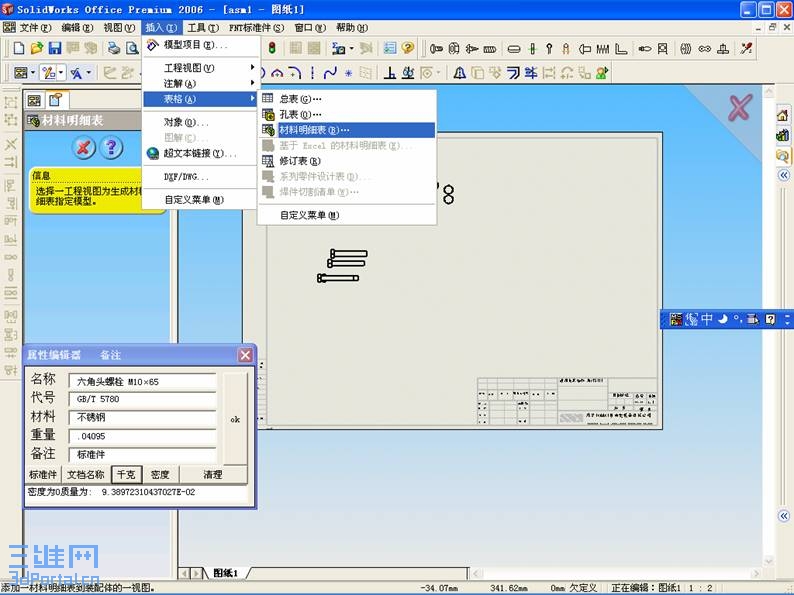
Task: Open the 编辑(E) menu
Action: (77, 27)
